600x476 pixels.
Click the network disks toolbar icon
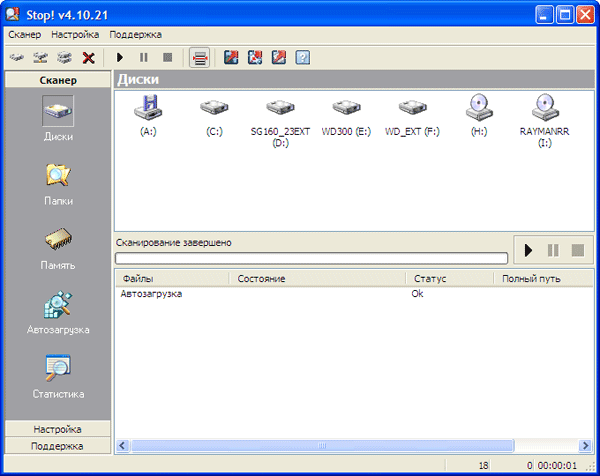point(41,58)
